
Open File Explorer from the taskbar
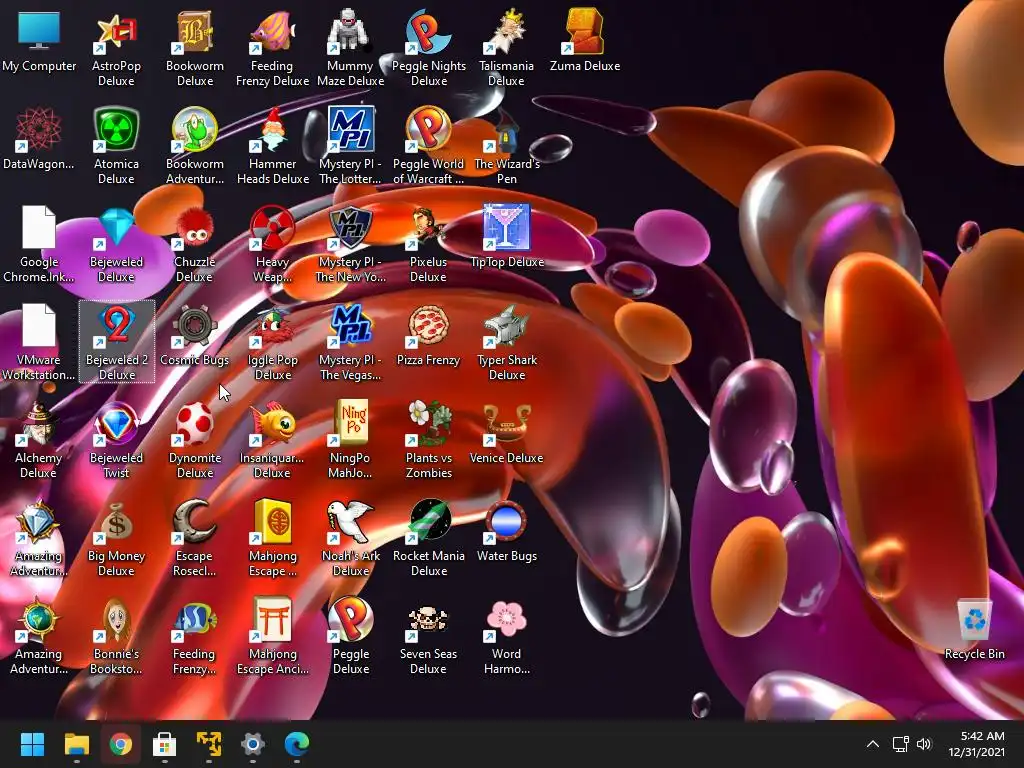(x=76, y=744)
